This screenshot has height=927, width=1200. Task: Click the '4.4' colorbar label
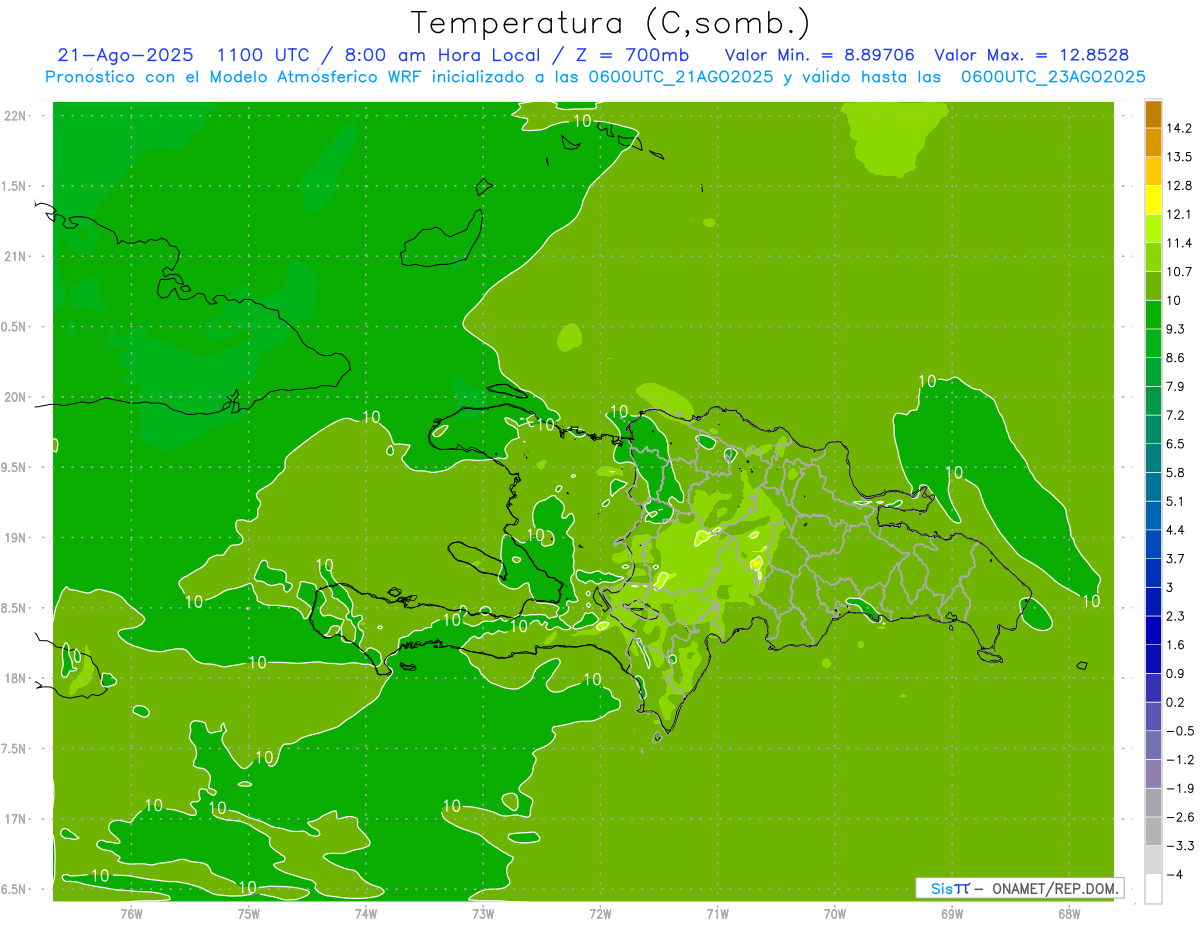coord(1176,530)
